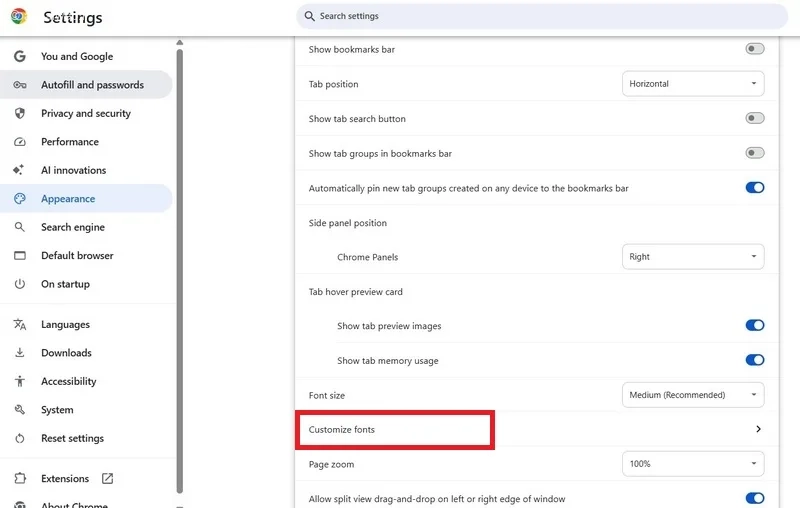This screenshot has width=800, height=508.
Task: Click the translate icon for Languages
Action: (20, 324)
